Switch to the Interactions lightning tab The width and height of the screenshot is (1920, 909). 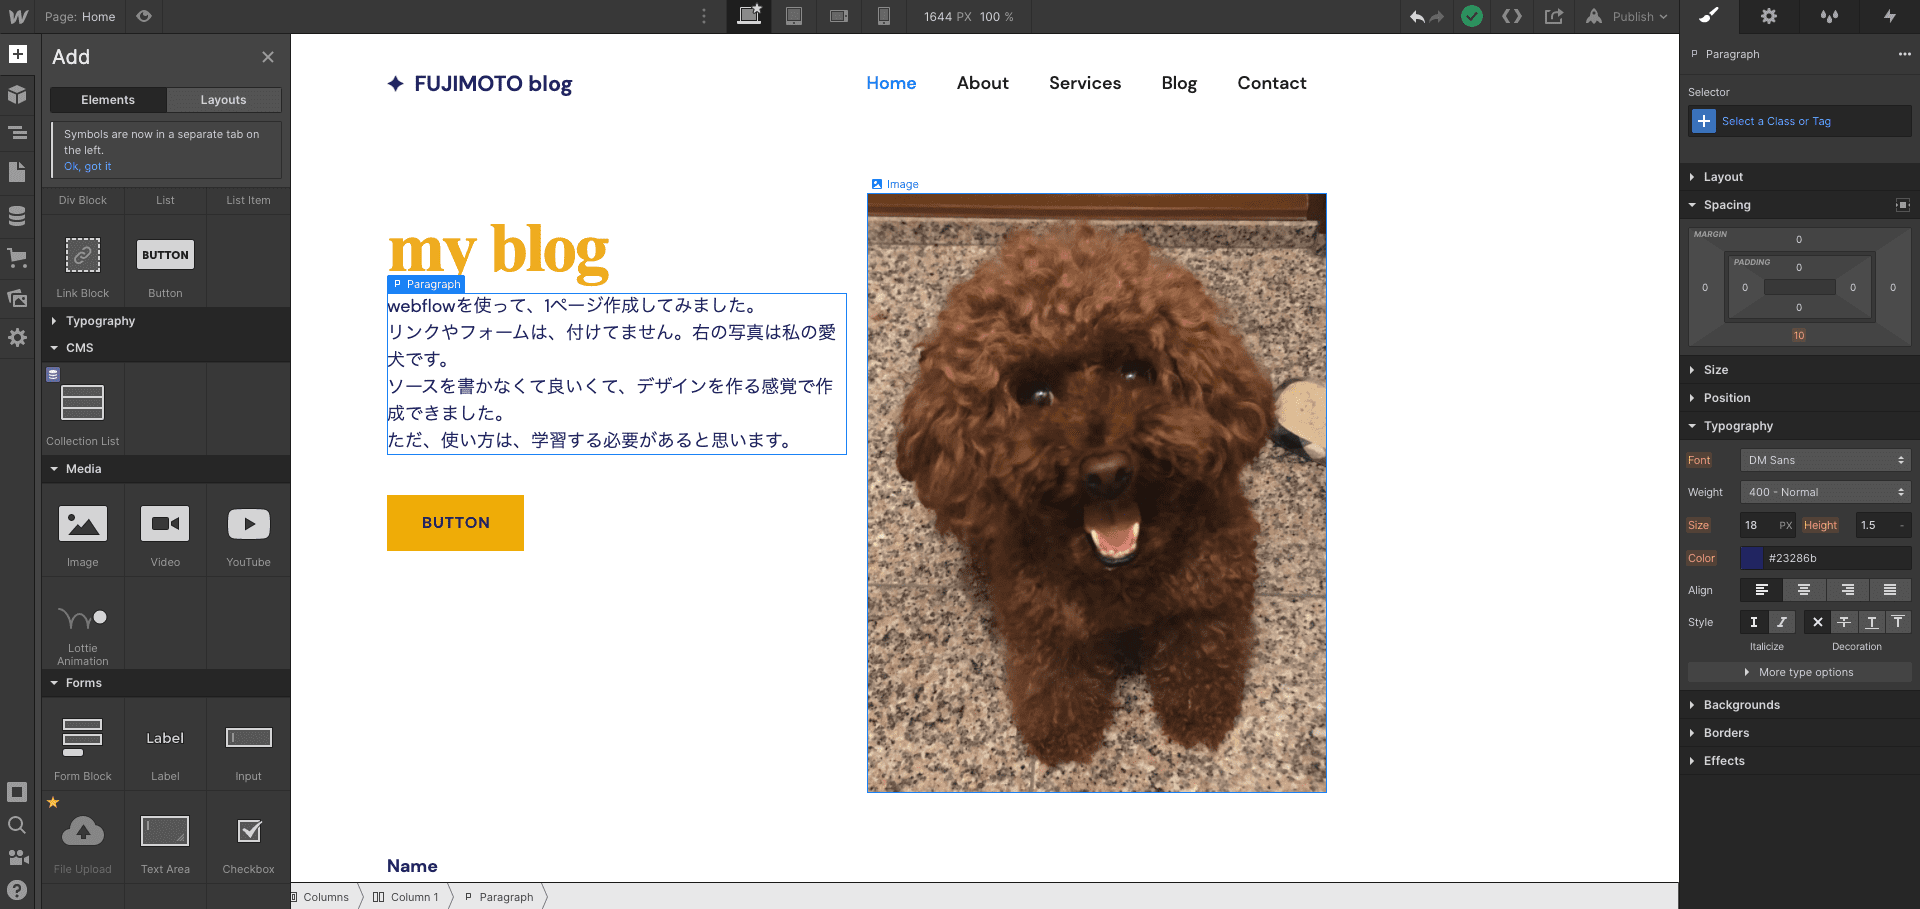point(1889,17)
